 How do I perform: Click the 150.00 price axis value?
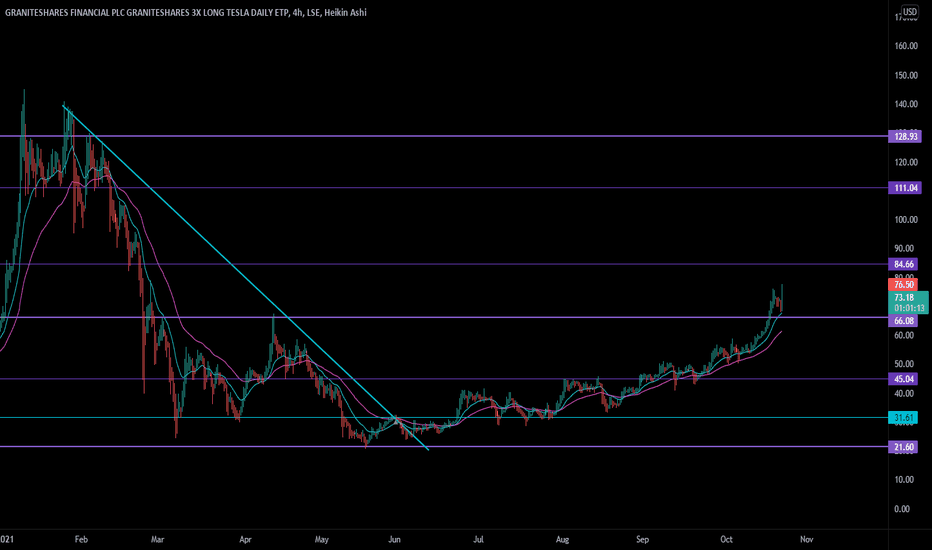906,76
